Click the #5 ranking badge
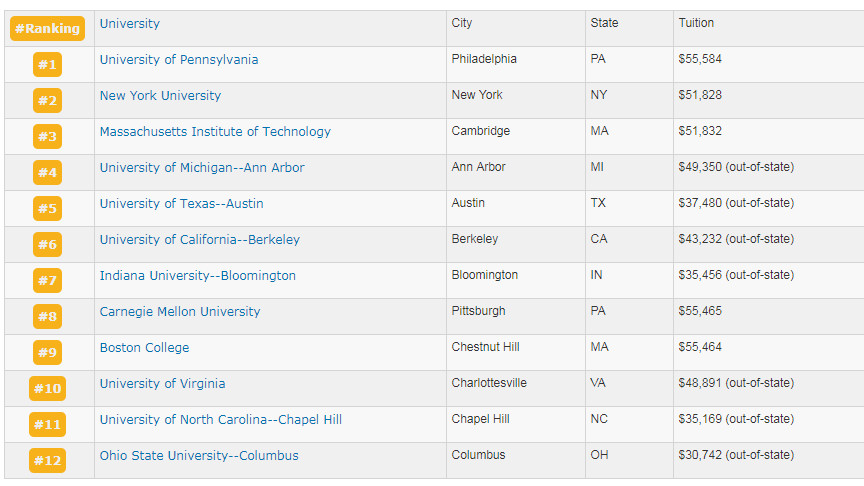The height and width of the screenshot is (486, 864). click(x=47, y=209)
